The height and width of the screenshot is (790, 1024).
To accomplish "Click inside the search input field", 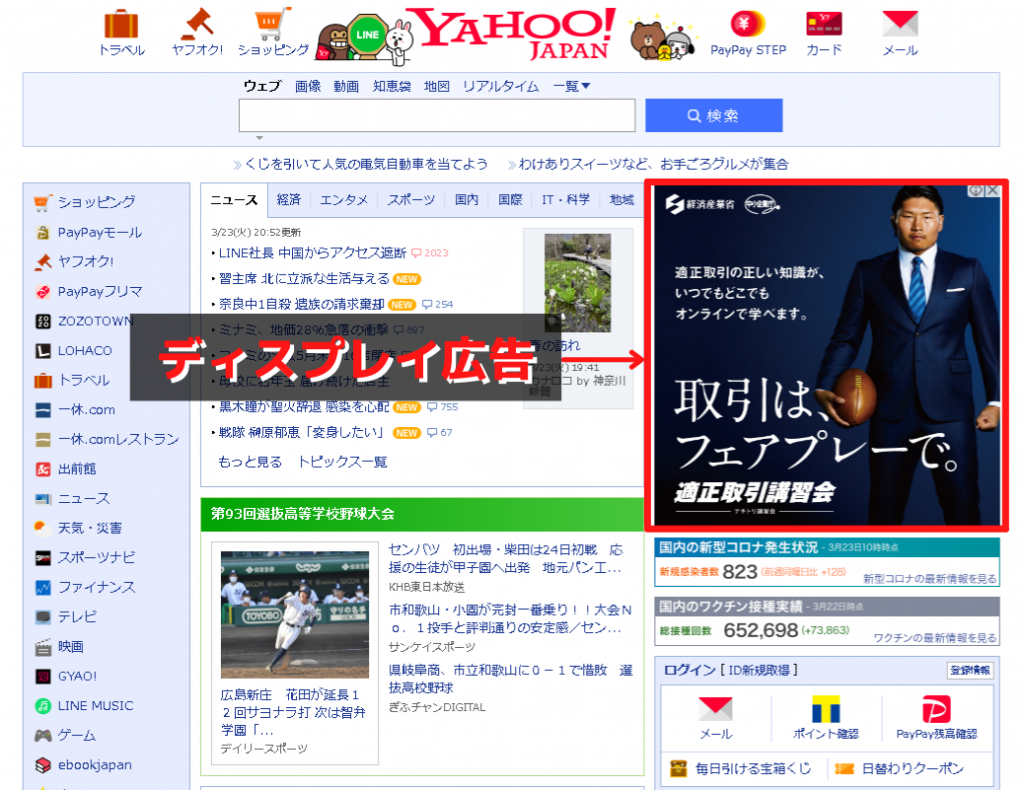I will pyautogui.click(x=437, y=116).
